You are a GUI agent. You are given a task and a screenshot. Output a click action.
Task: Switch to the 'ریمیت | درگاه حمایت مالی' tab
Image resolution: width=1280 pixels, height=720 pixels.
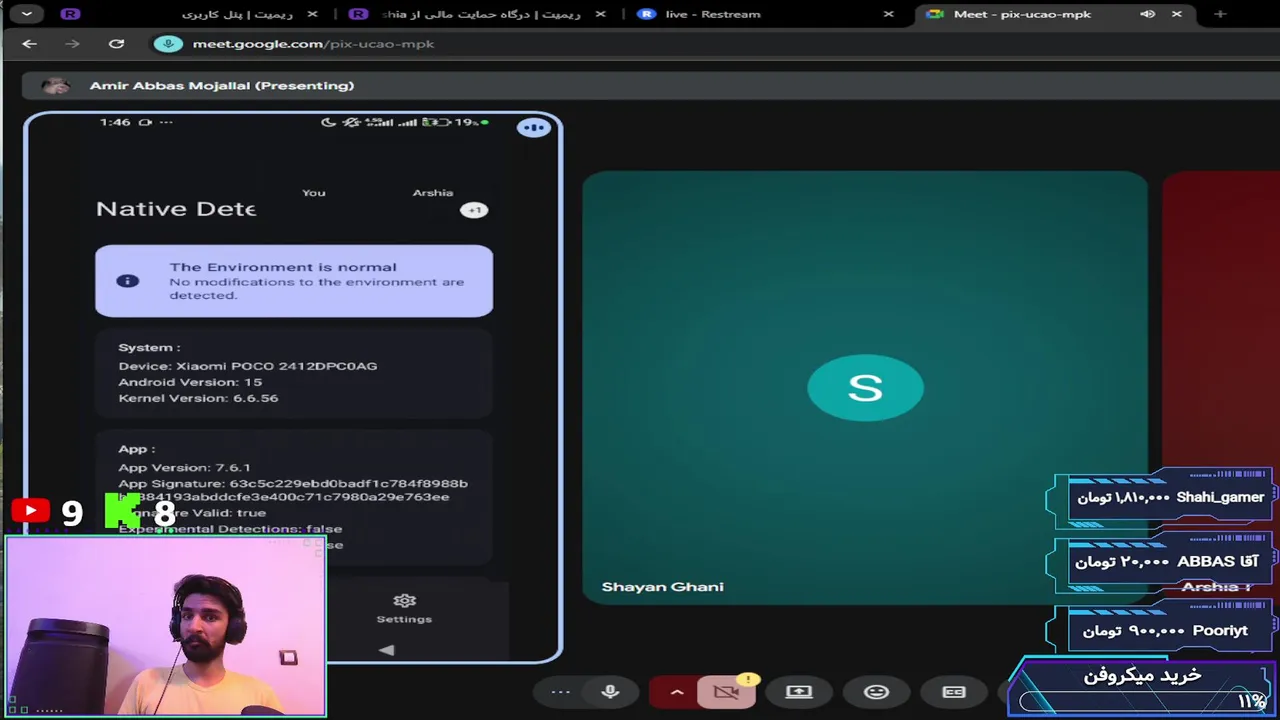point(480,14)
